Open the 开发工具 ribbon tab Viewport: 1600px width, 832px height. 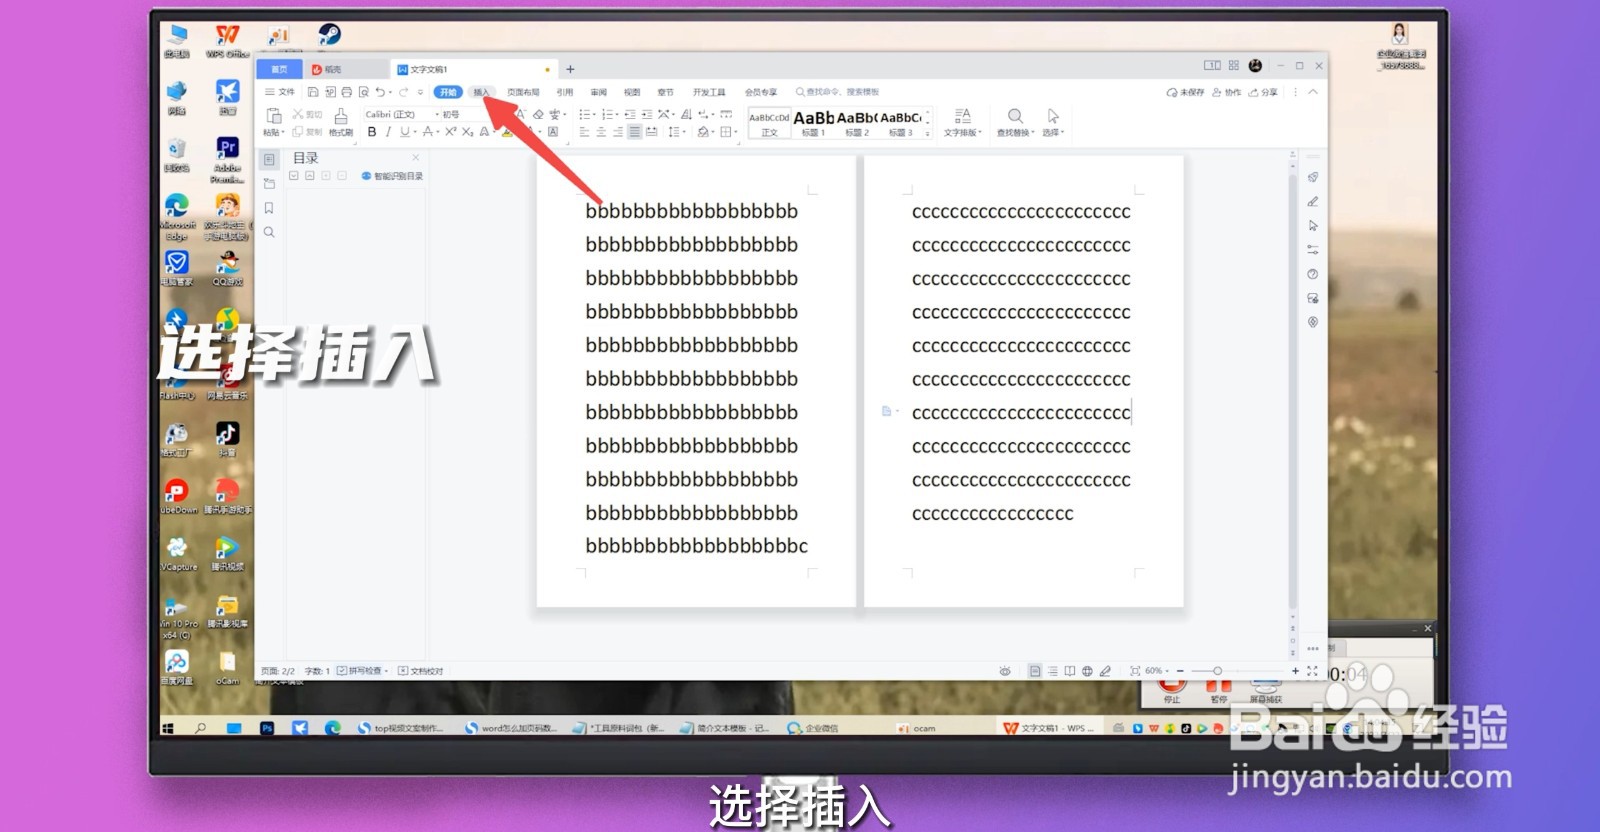click(709, 92)
